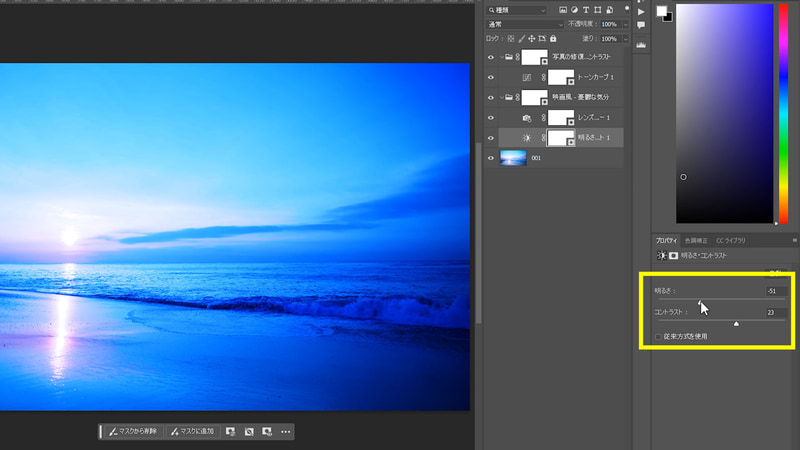Click the pixel layer filter icon
This screenshot has height=450, width=800.
coord(563,10)
